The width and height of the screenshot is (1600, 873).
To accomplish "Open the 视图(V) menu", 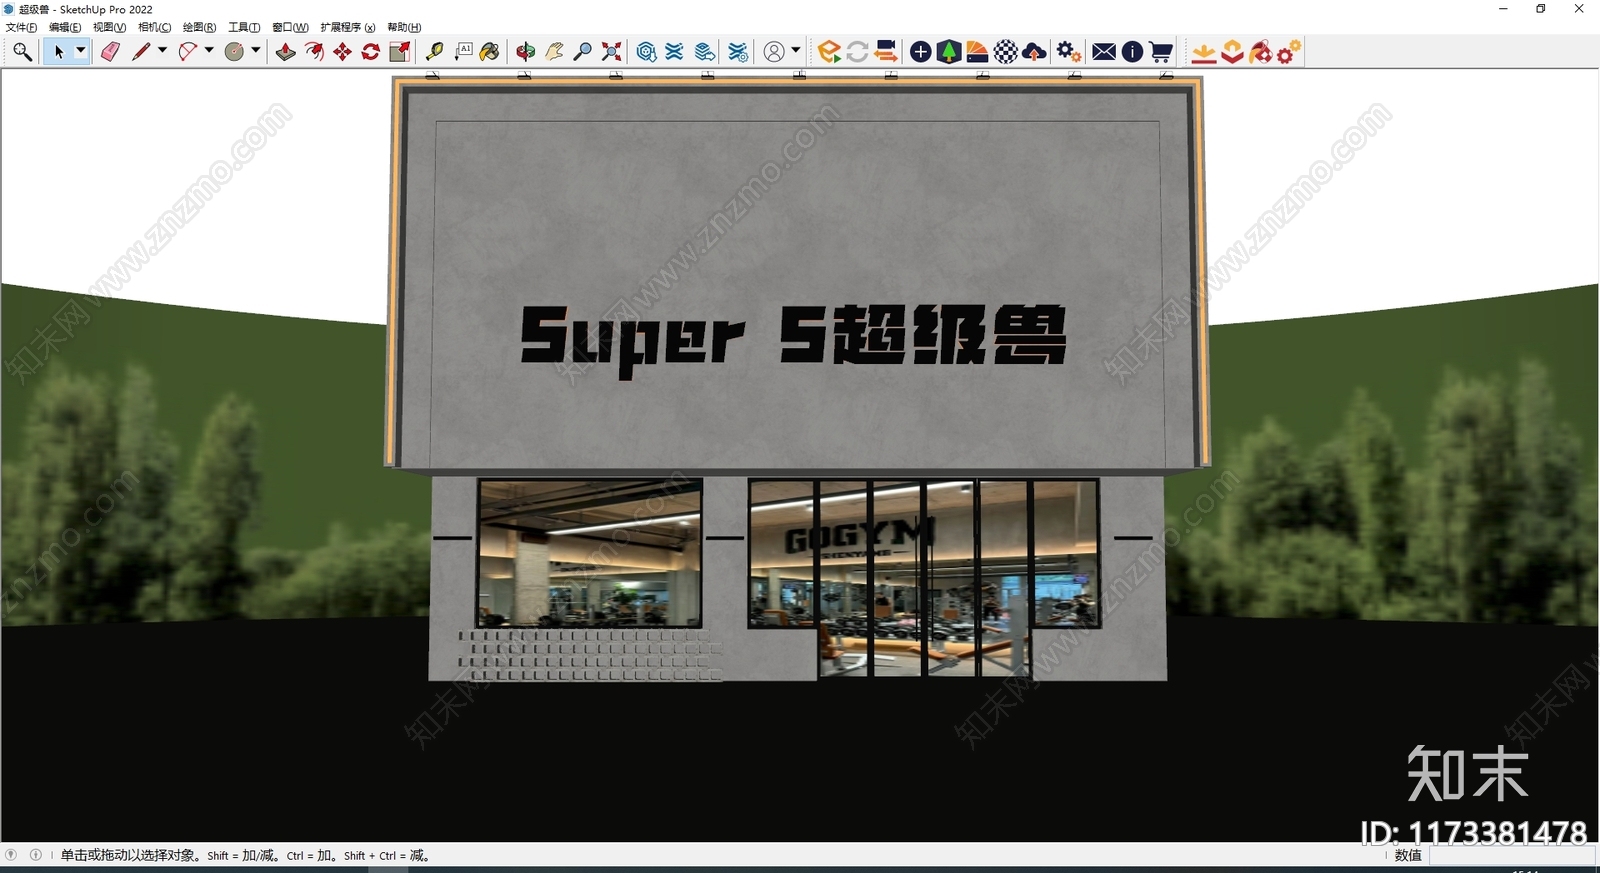I will pos(109,27).
